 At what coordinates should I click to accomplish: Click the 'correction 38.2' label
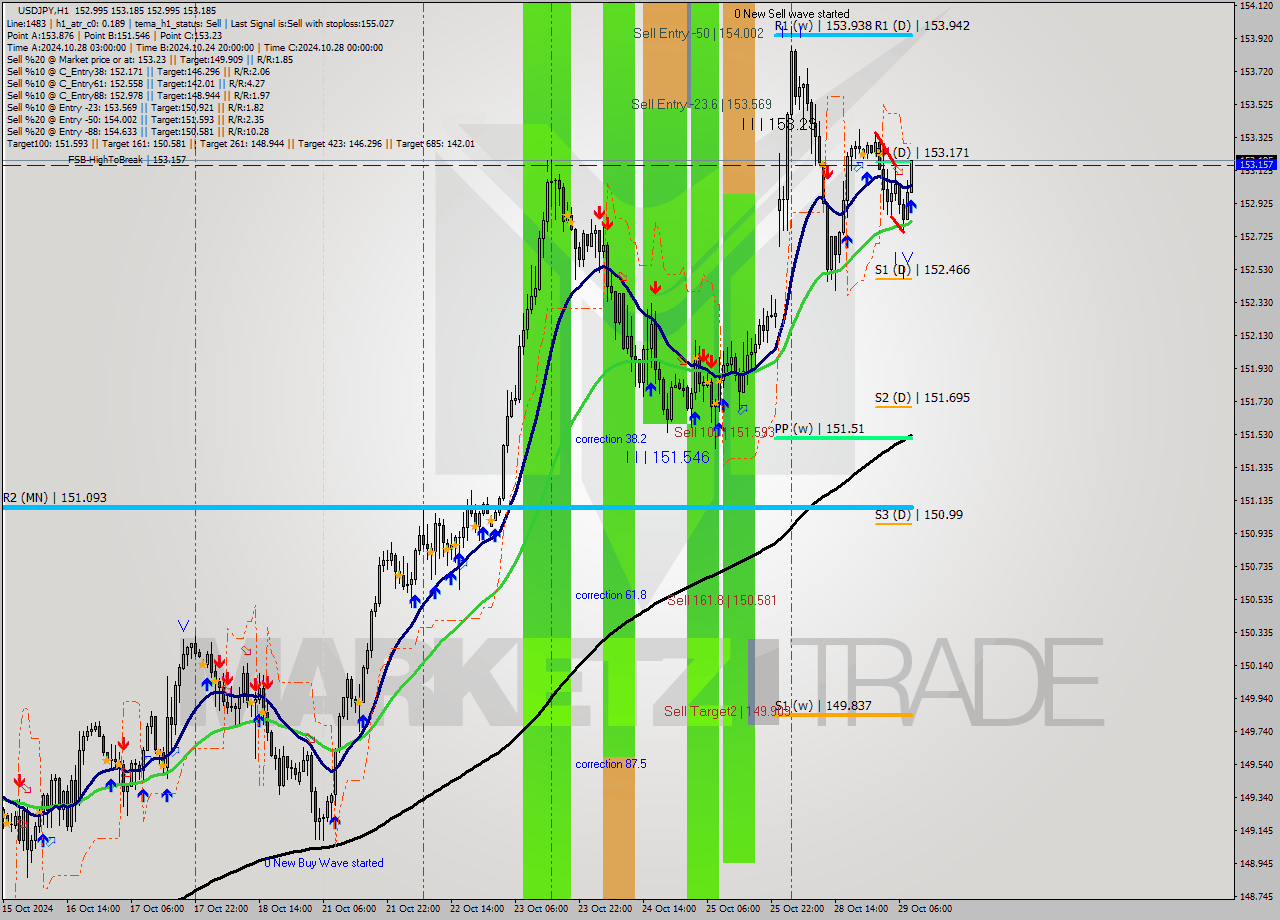[x=611, y=439]
